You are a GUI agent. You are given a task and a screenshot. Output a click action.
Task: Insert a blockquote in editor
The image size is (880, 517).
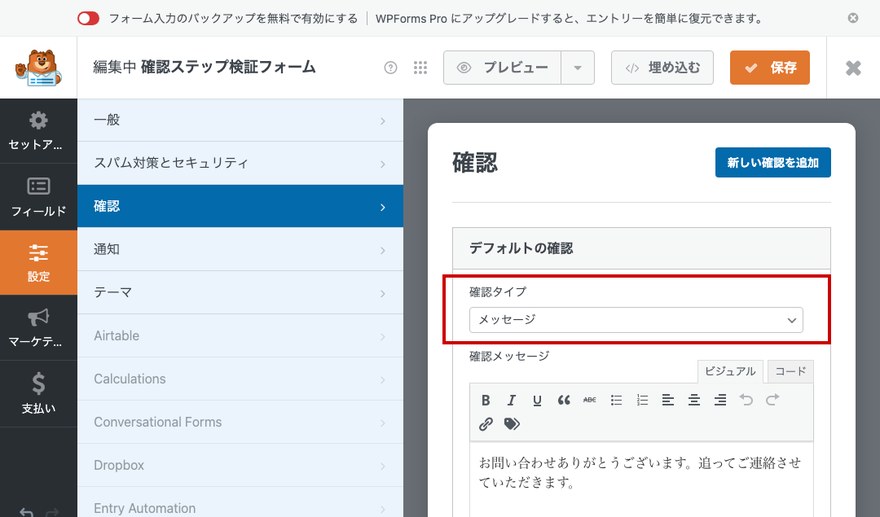[563, 400]
